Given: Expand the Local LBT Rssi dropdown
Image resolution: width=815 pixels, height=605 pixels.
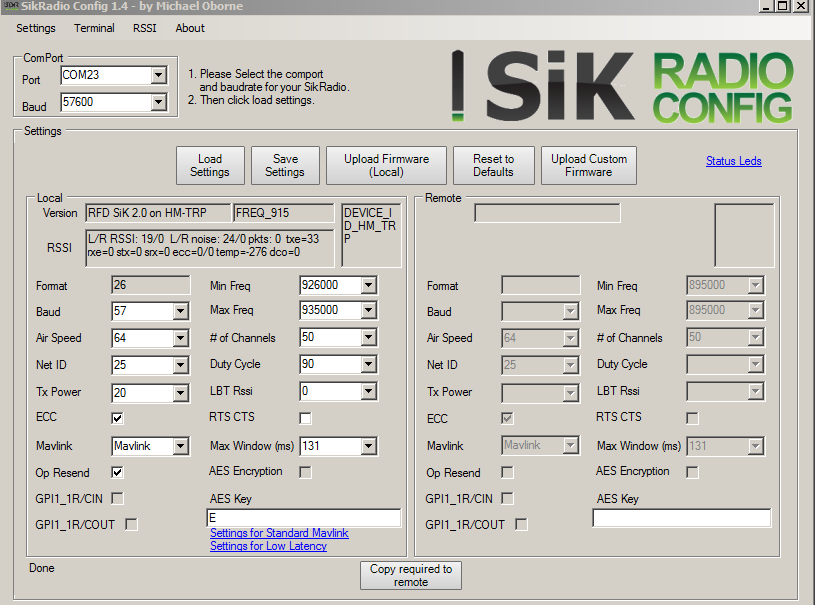Looking at the screenshot, I should (x=369, y=391).
